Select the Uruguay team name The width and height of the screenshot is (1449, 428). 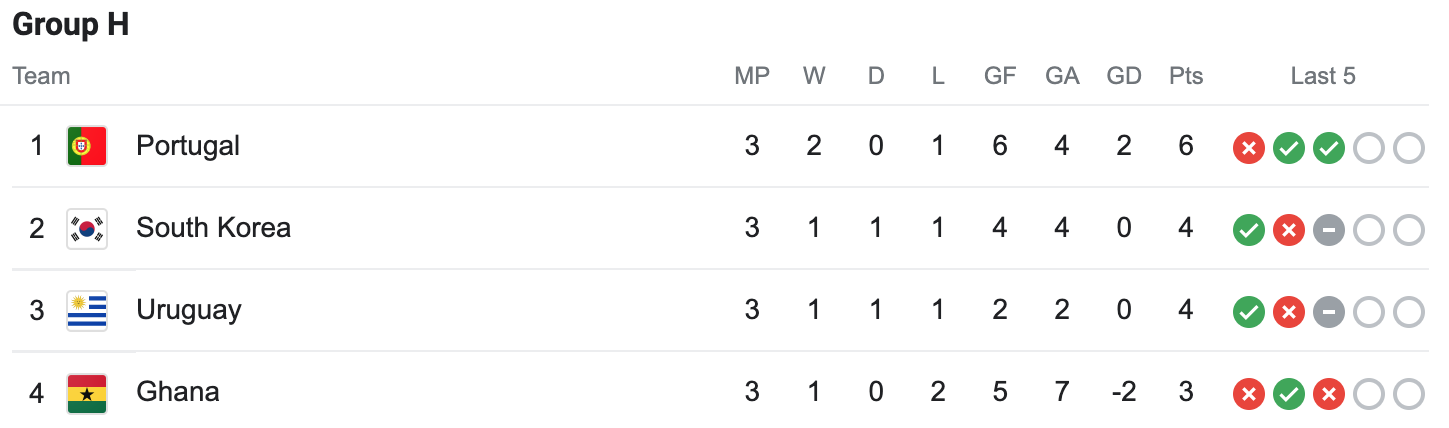click(x=189, y=310)
